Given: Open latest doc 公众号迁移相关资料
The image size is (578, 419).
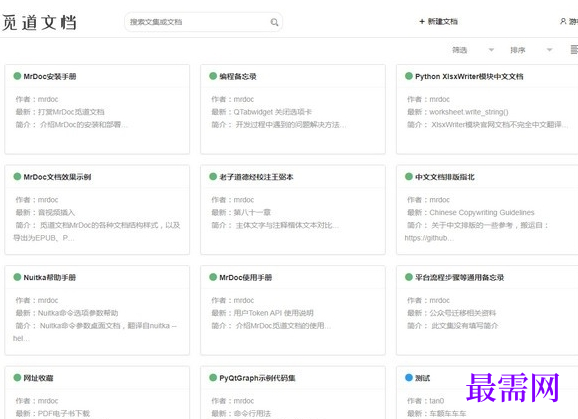Looking at the screenshot, I should [463, 313].
